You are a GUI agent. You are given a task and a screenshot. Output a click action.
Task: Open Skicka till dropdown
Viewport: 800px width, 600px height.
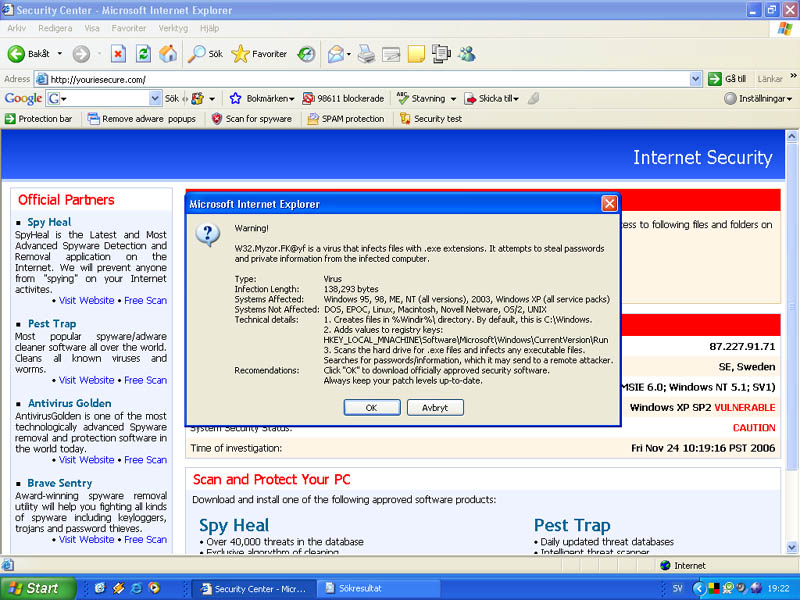491,98
